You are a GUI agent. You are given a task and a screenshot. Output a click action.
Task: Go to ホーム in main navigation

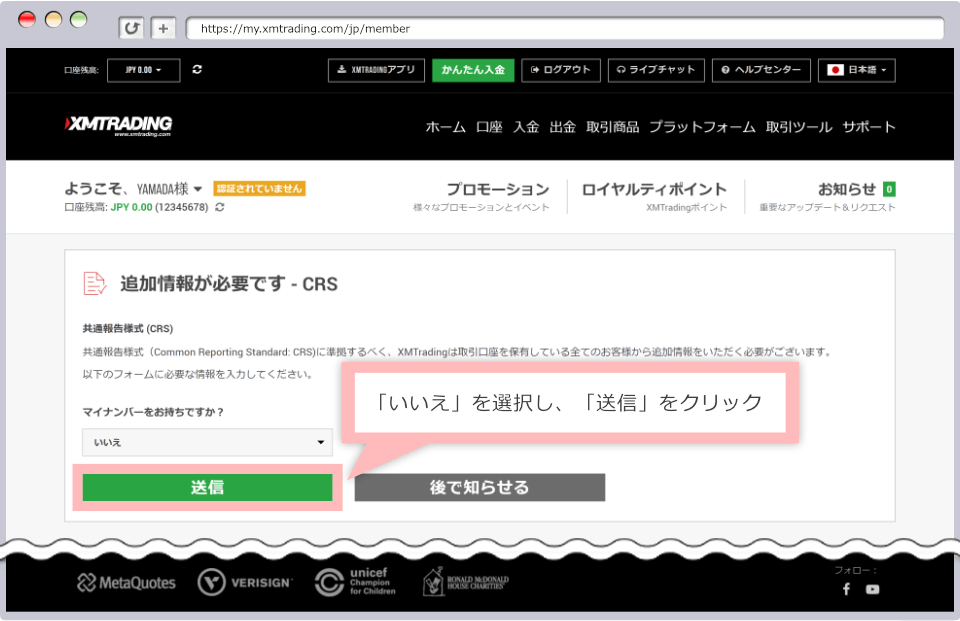(446, 127)
